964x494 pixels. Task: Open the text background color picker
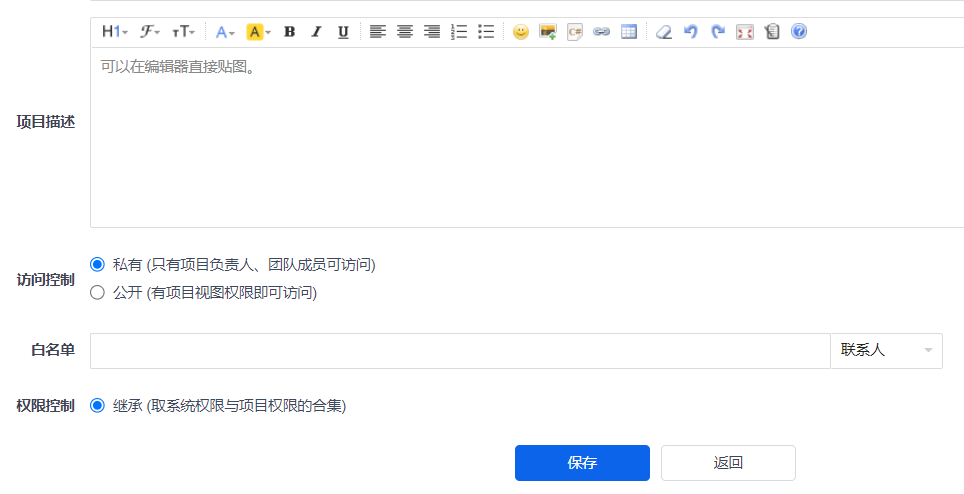(x=258, y=32)
